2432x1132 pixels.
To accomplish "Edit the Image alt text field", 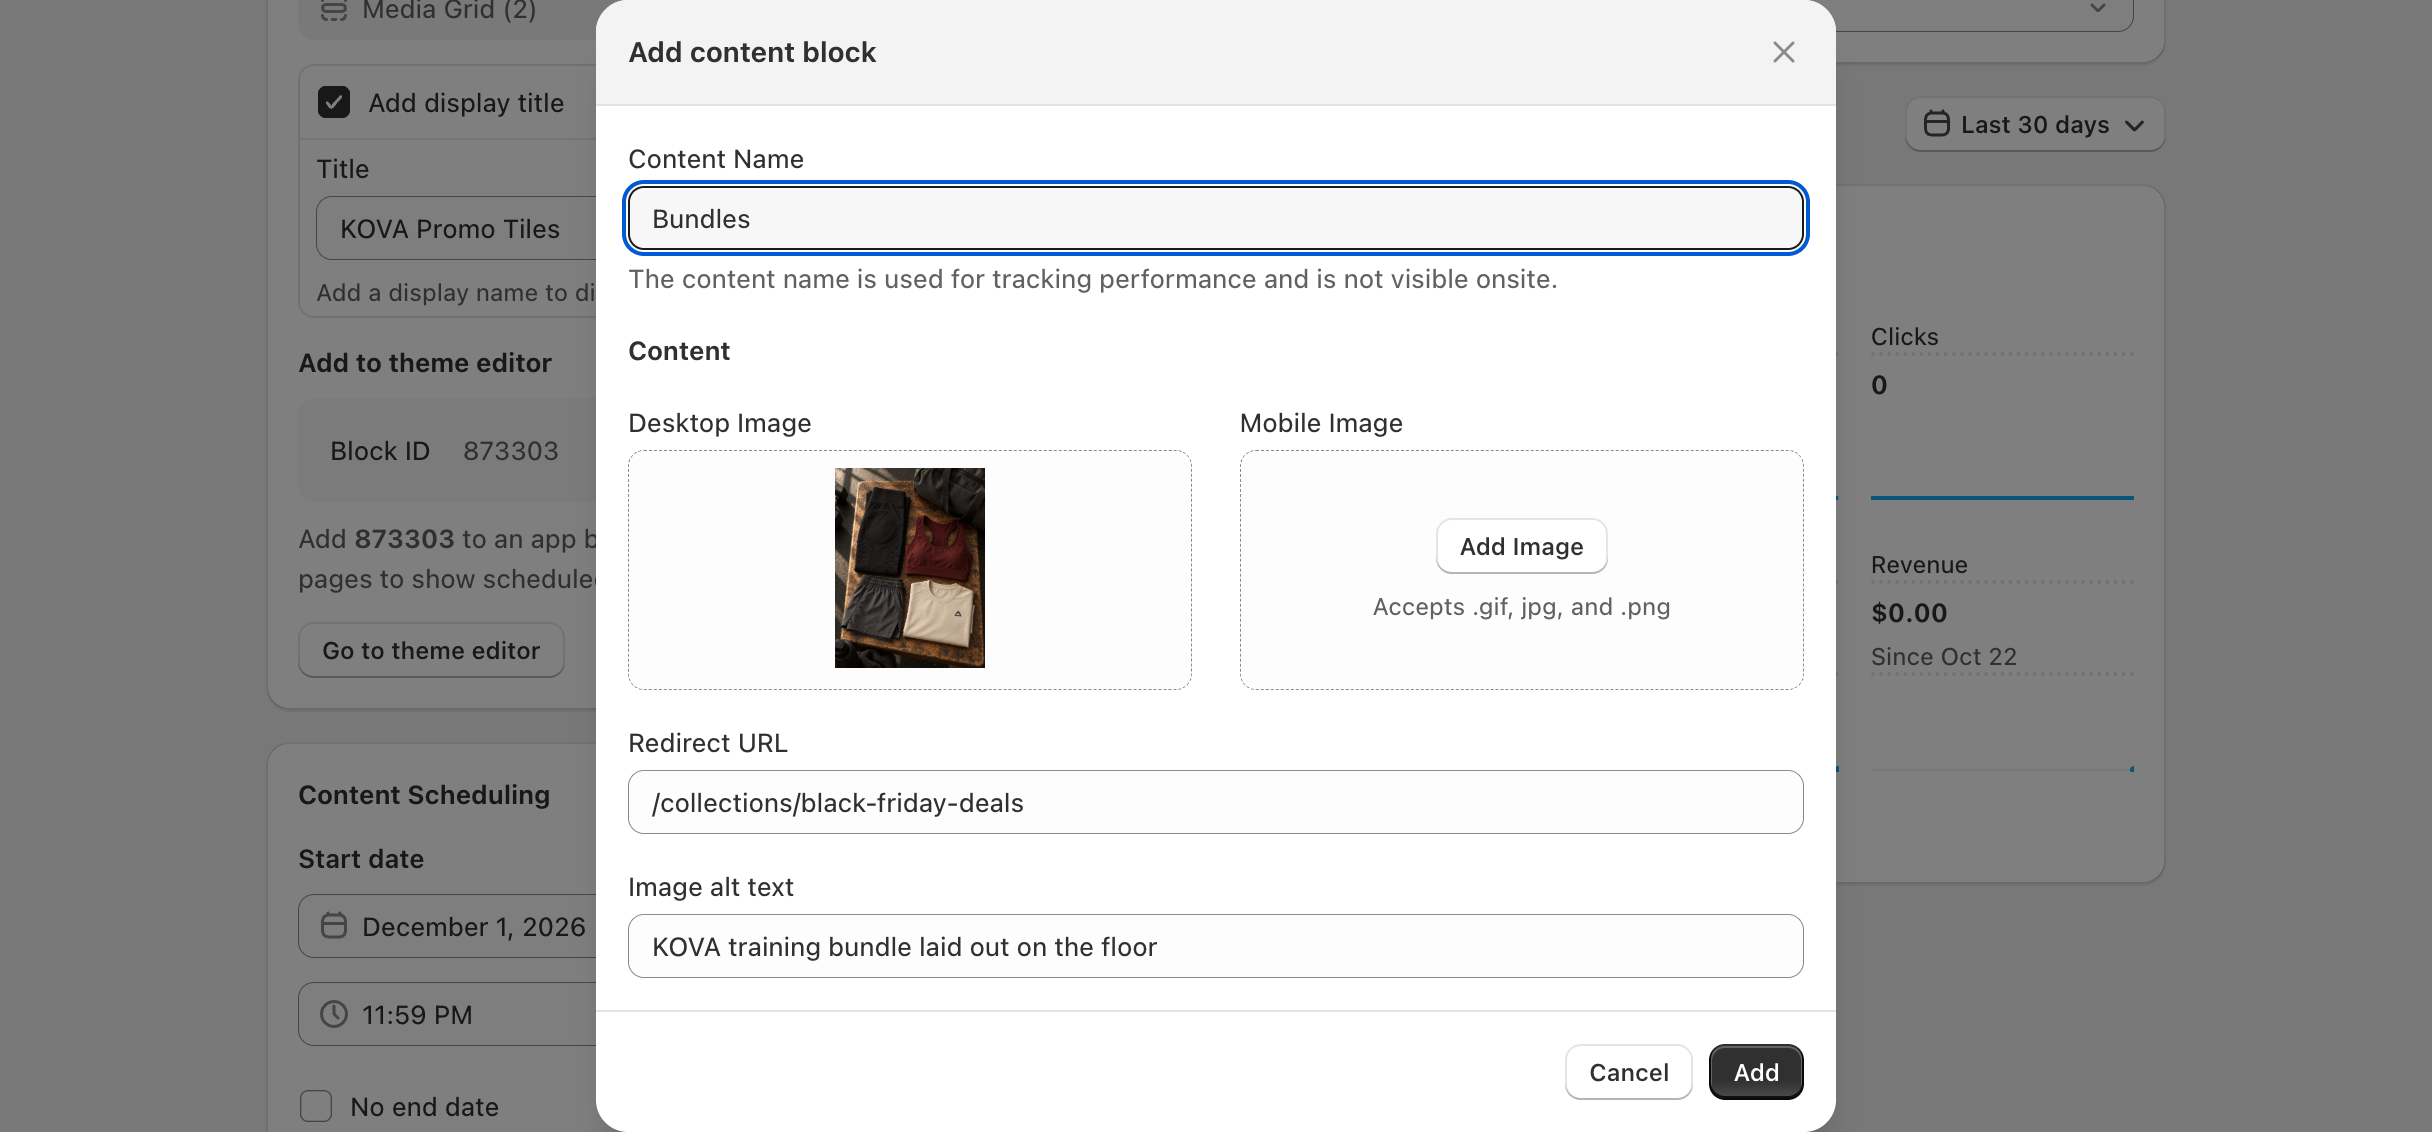I will pyautogui.click(x=1215, y=946).
